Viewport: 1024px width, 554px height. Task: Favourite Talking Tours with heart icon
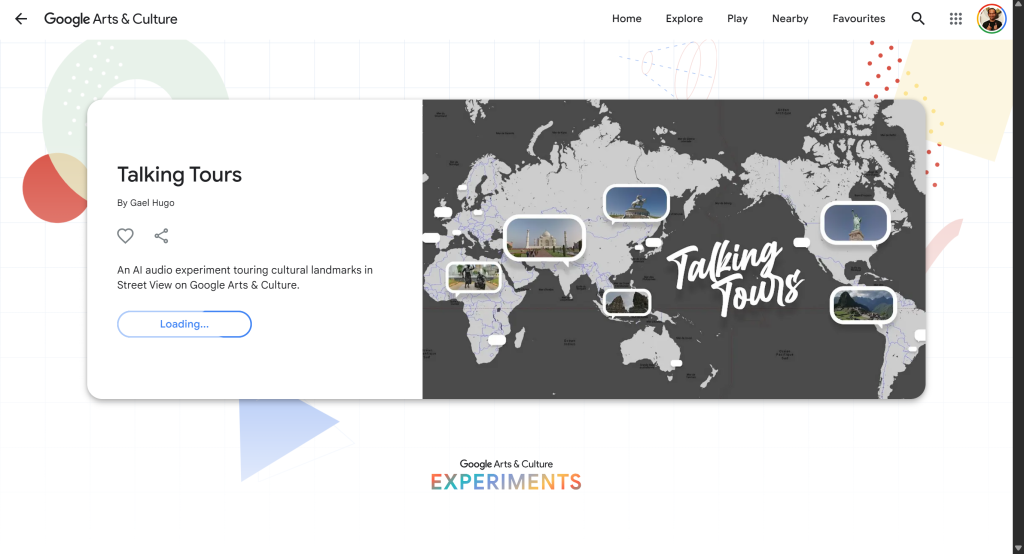(125, 236)
